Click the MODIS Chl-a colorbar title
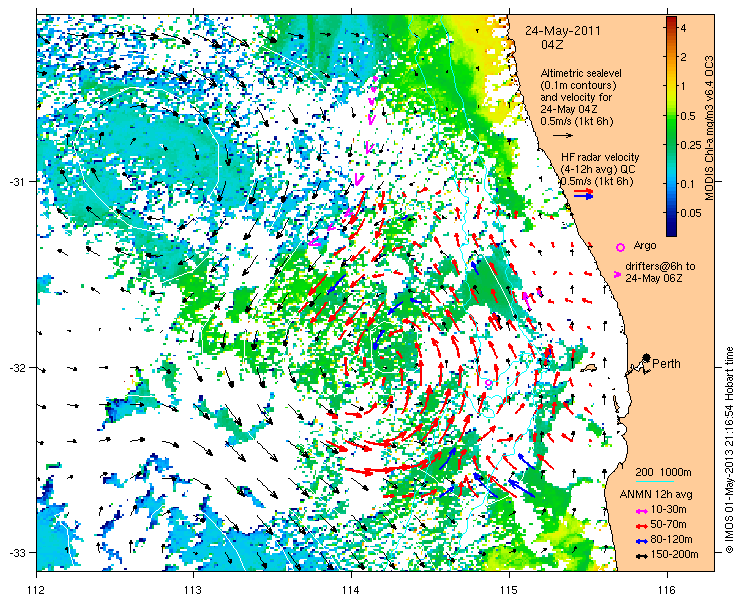Screen dimensions: 740x600 pos(709,128)
